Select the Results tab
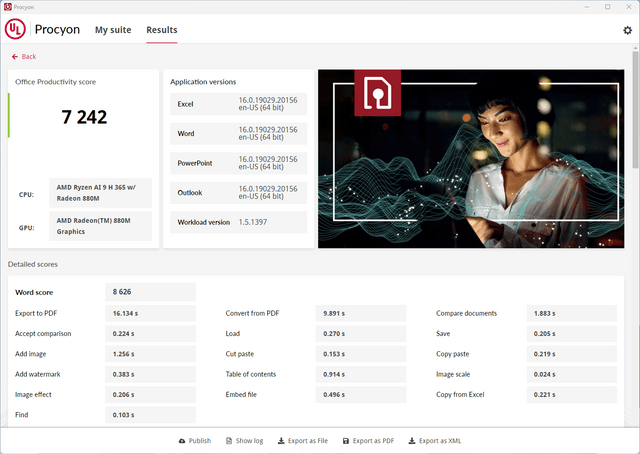This screenshot has width=640, height=454. coord(162,30)
